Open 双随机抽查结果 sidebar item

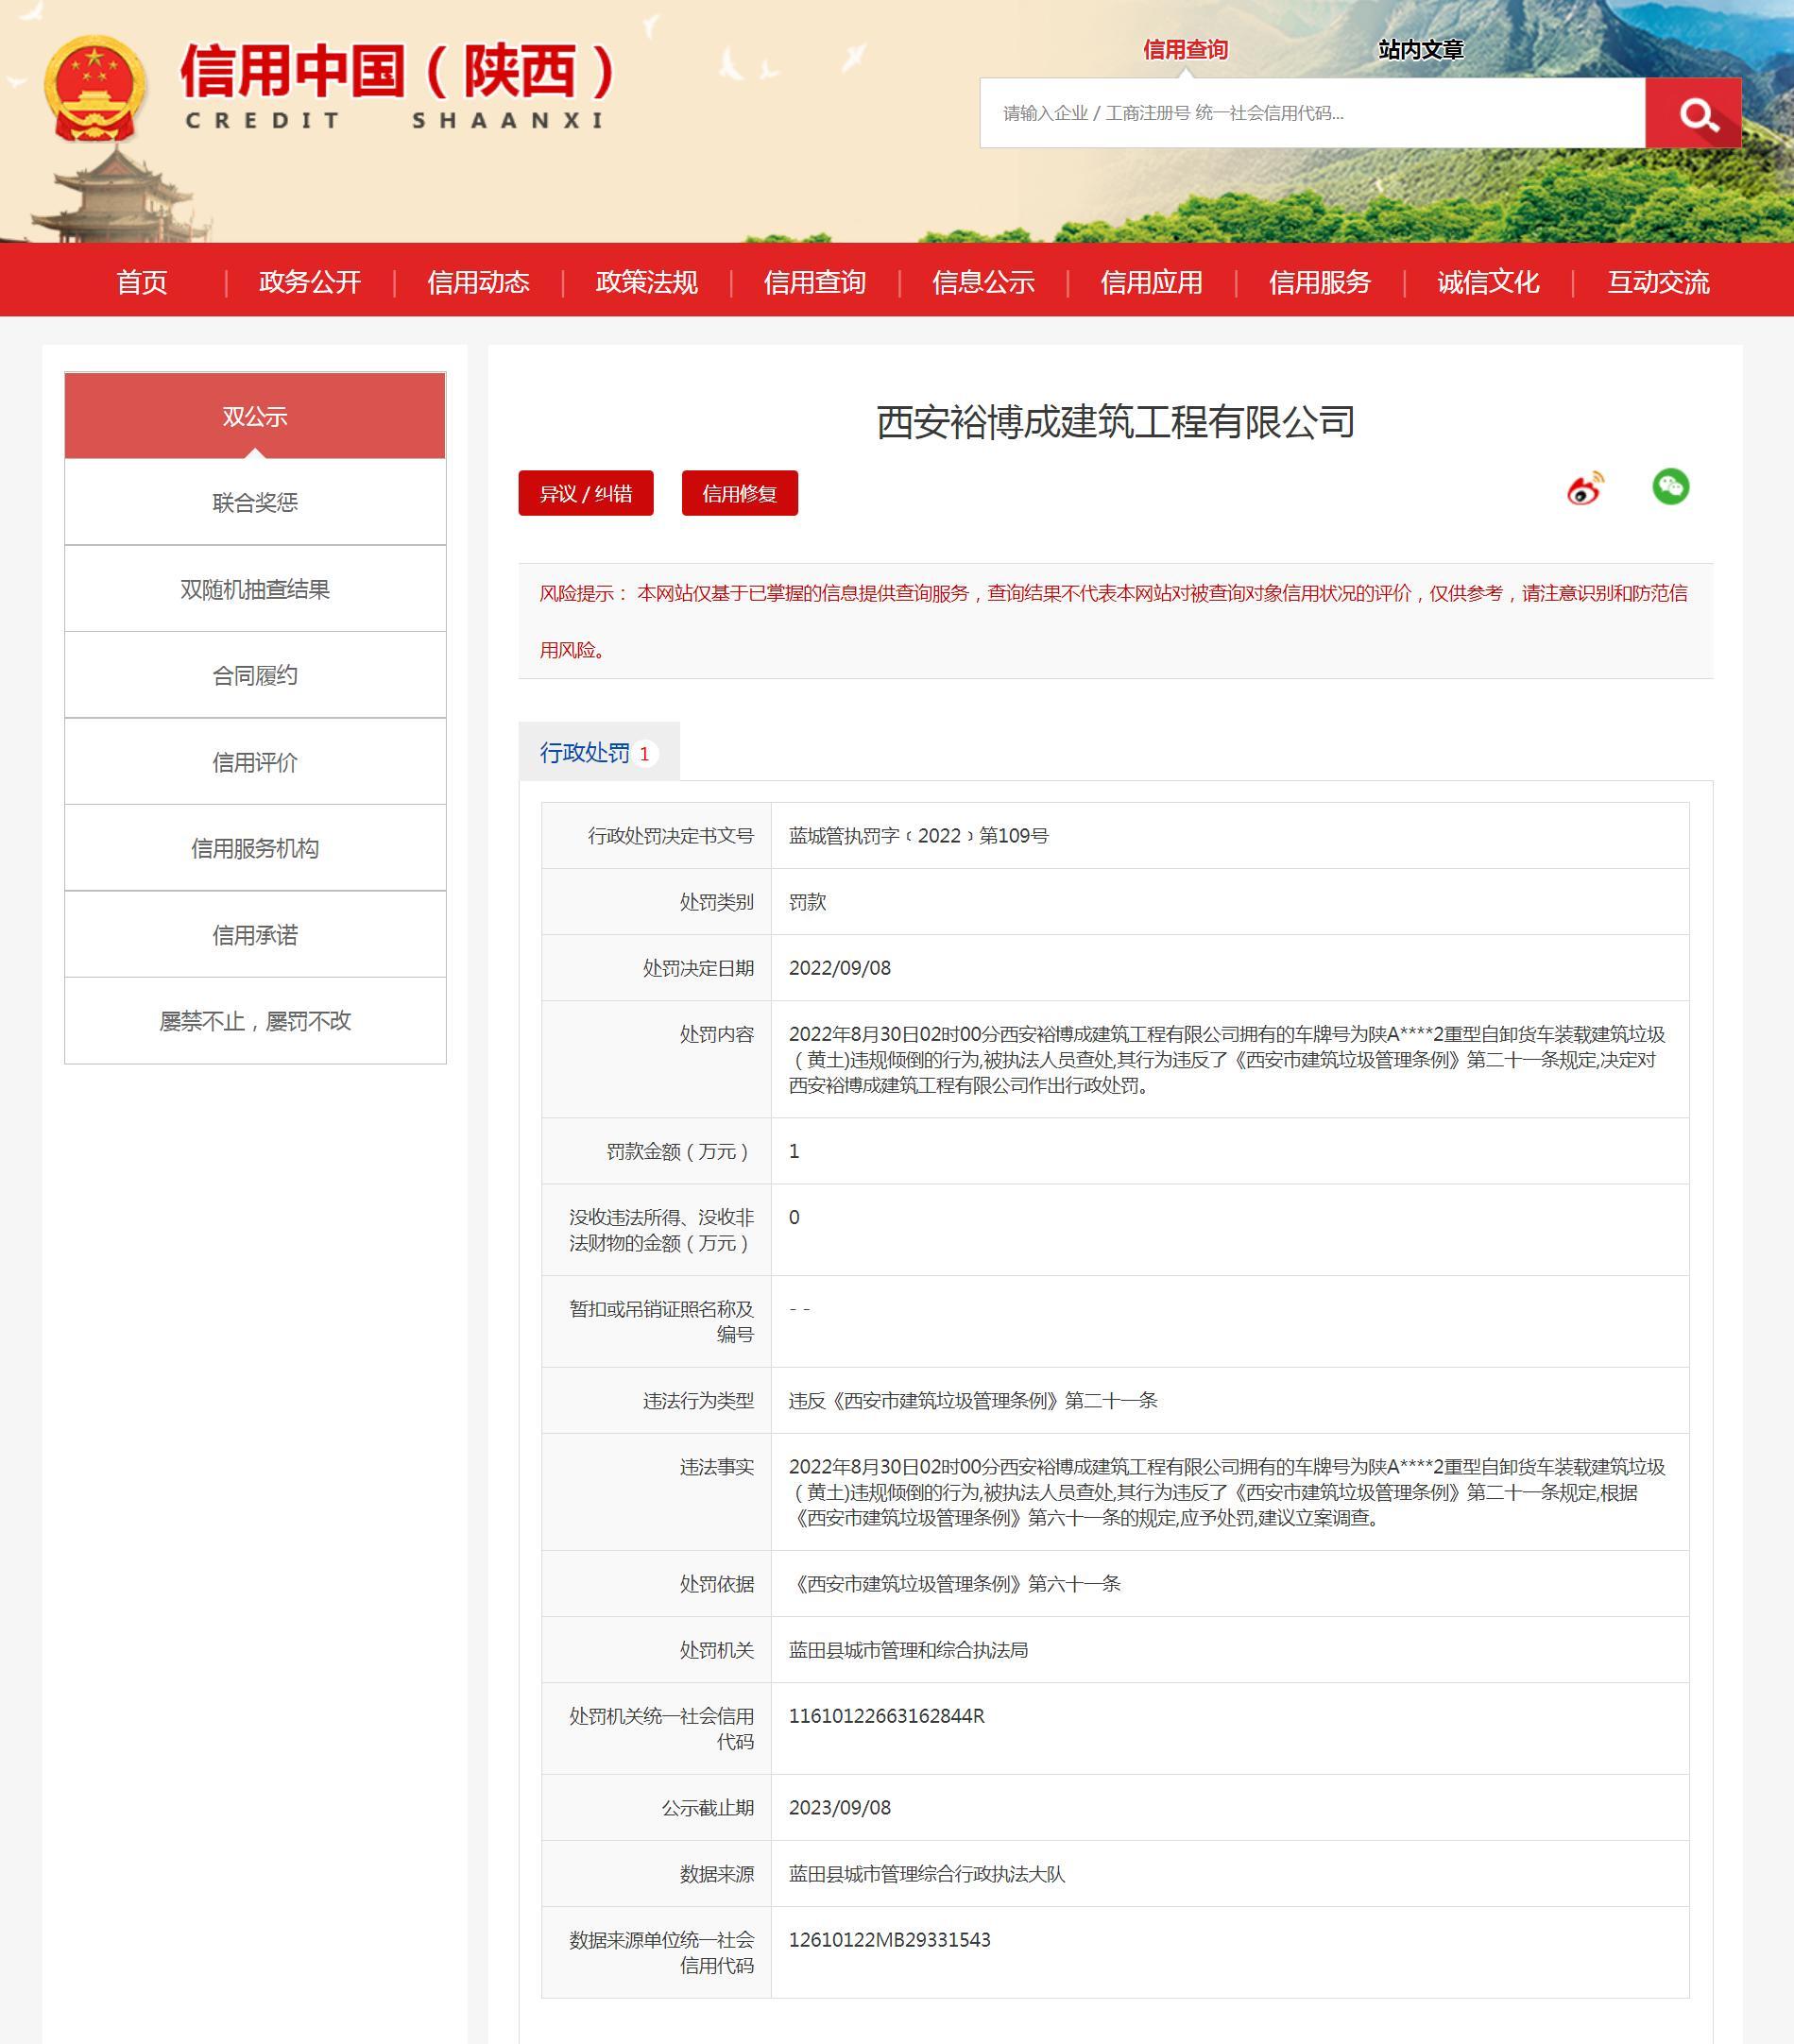coord(255,589)
